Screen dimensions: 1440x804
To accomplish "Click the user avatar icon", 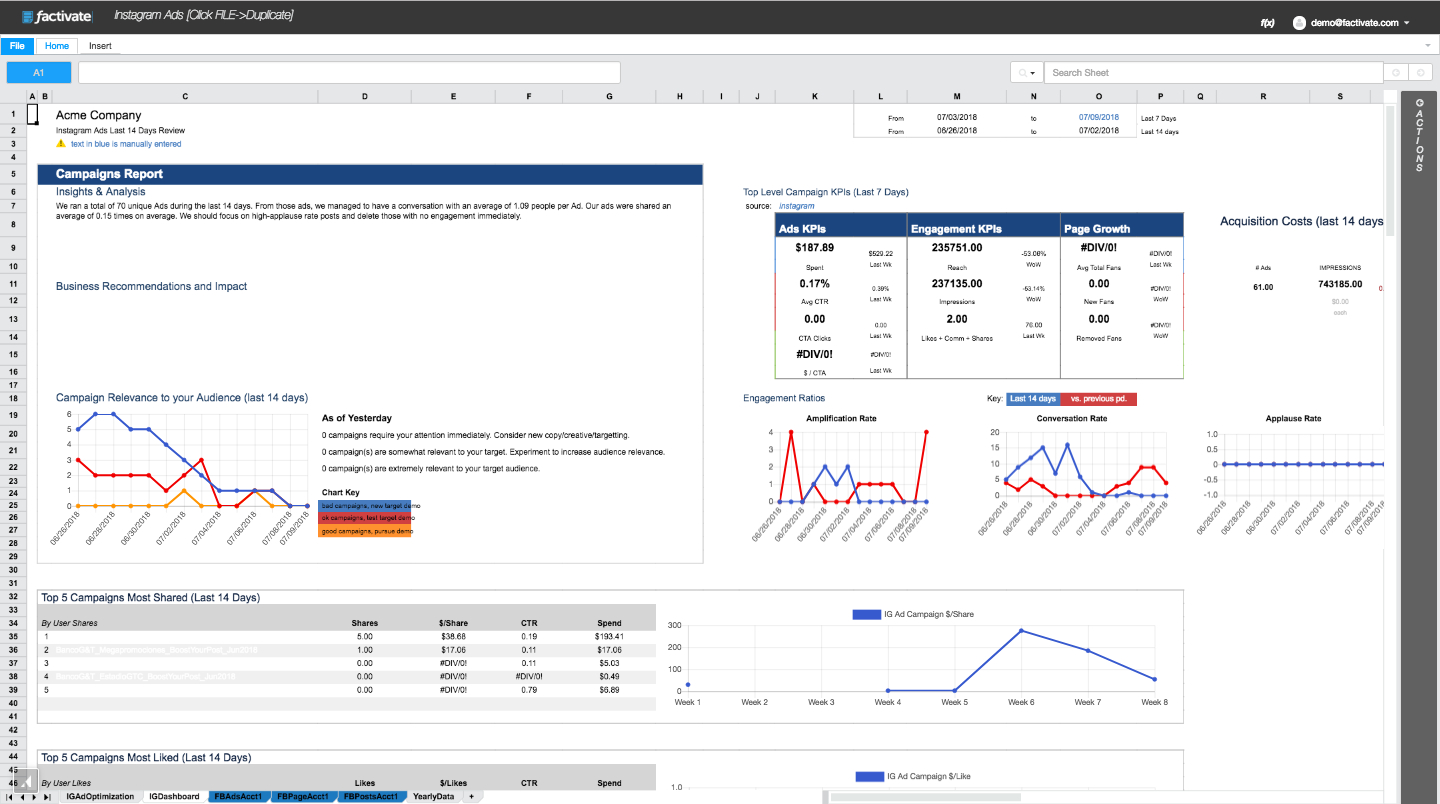I will click(1299, 22).
